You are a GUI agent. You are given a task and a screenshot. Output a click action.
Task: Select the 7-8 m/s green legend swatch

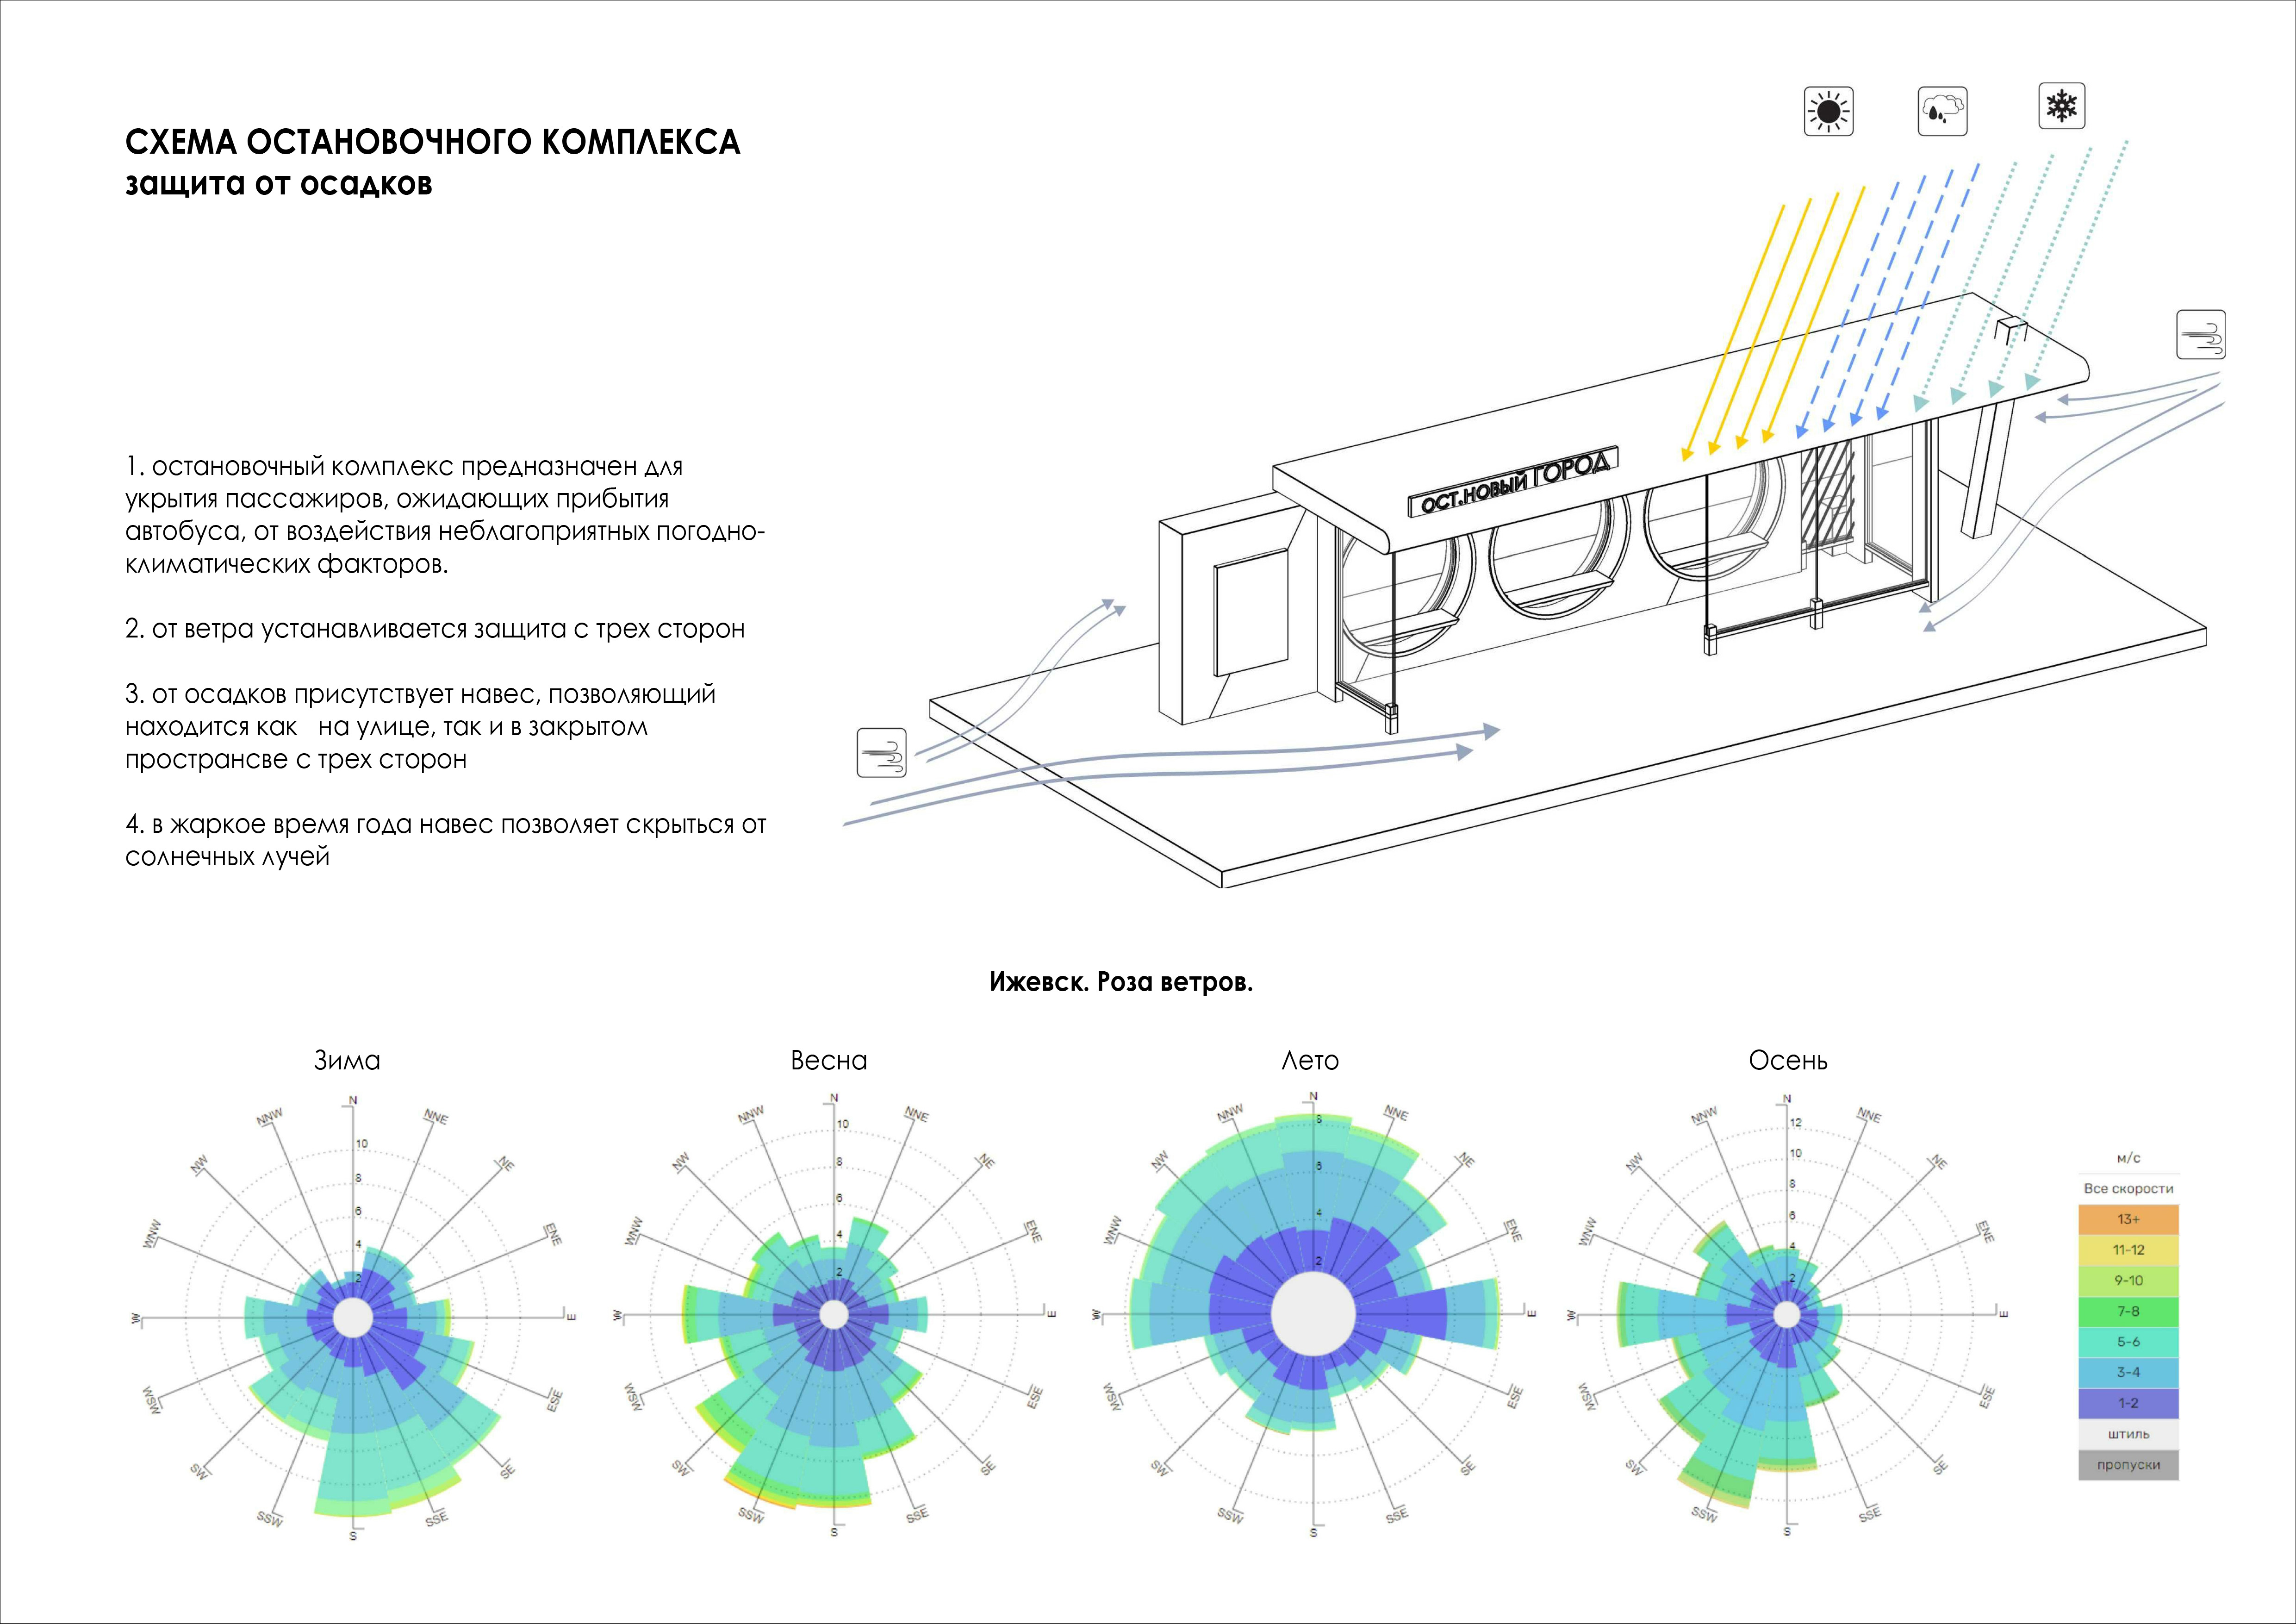pos(2128,1311)
